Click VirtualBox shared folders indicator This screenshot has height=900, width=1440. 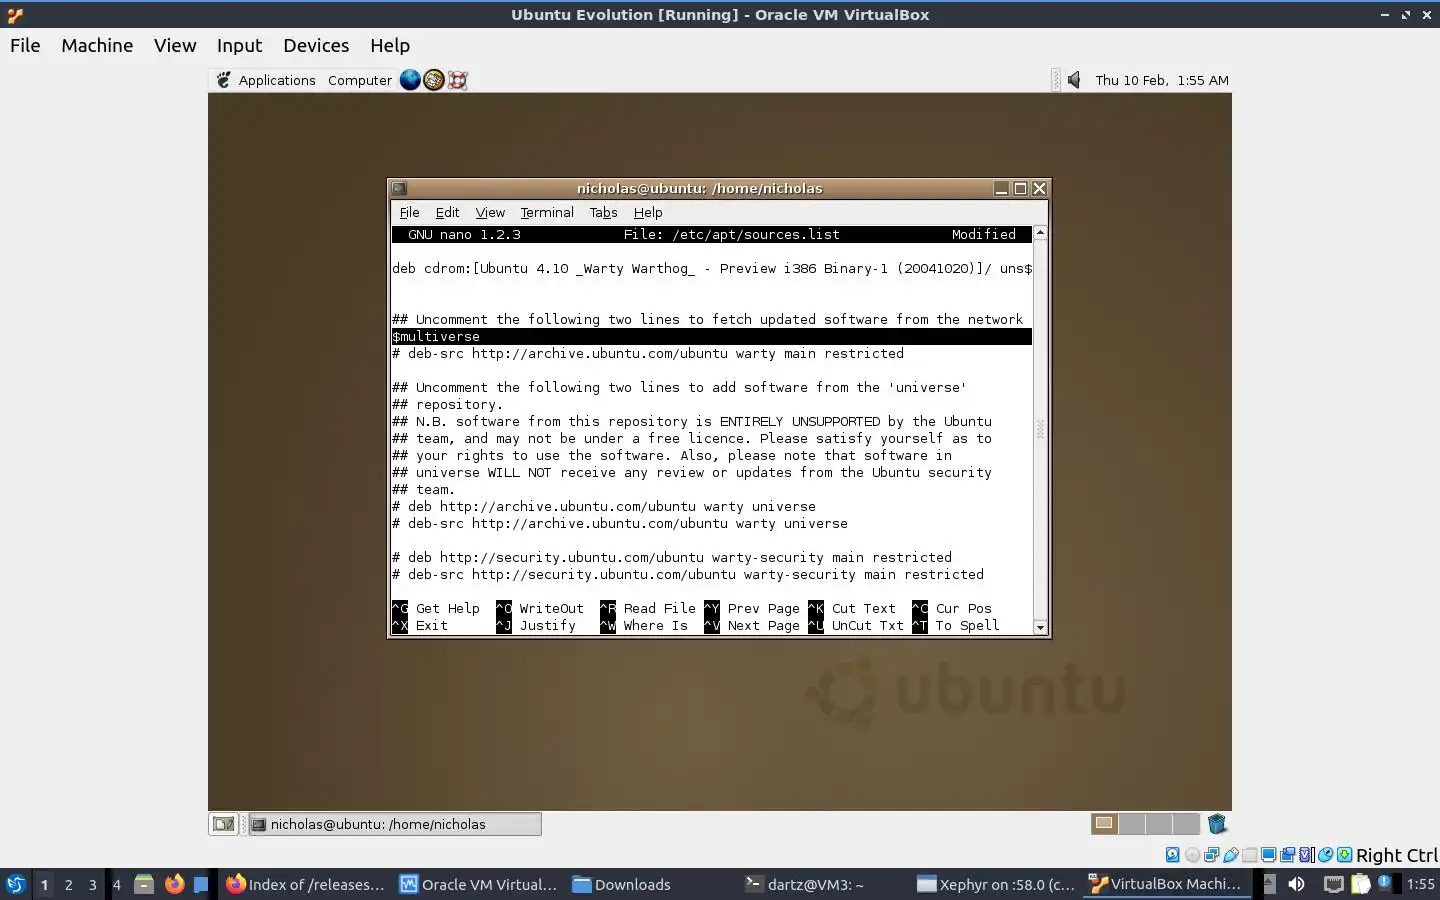(1249, 855)
